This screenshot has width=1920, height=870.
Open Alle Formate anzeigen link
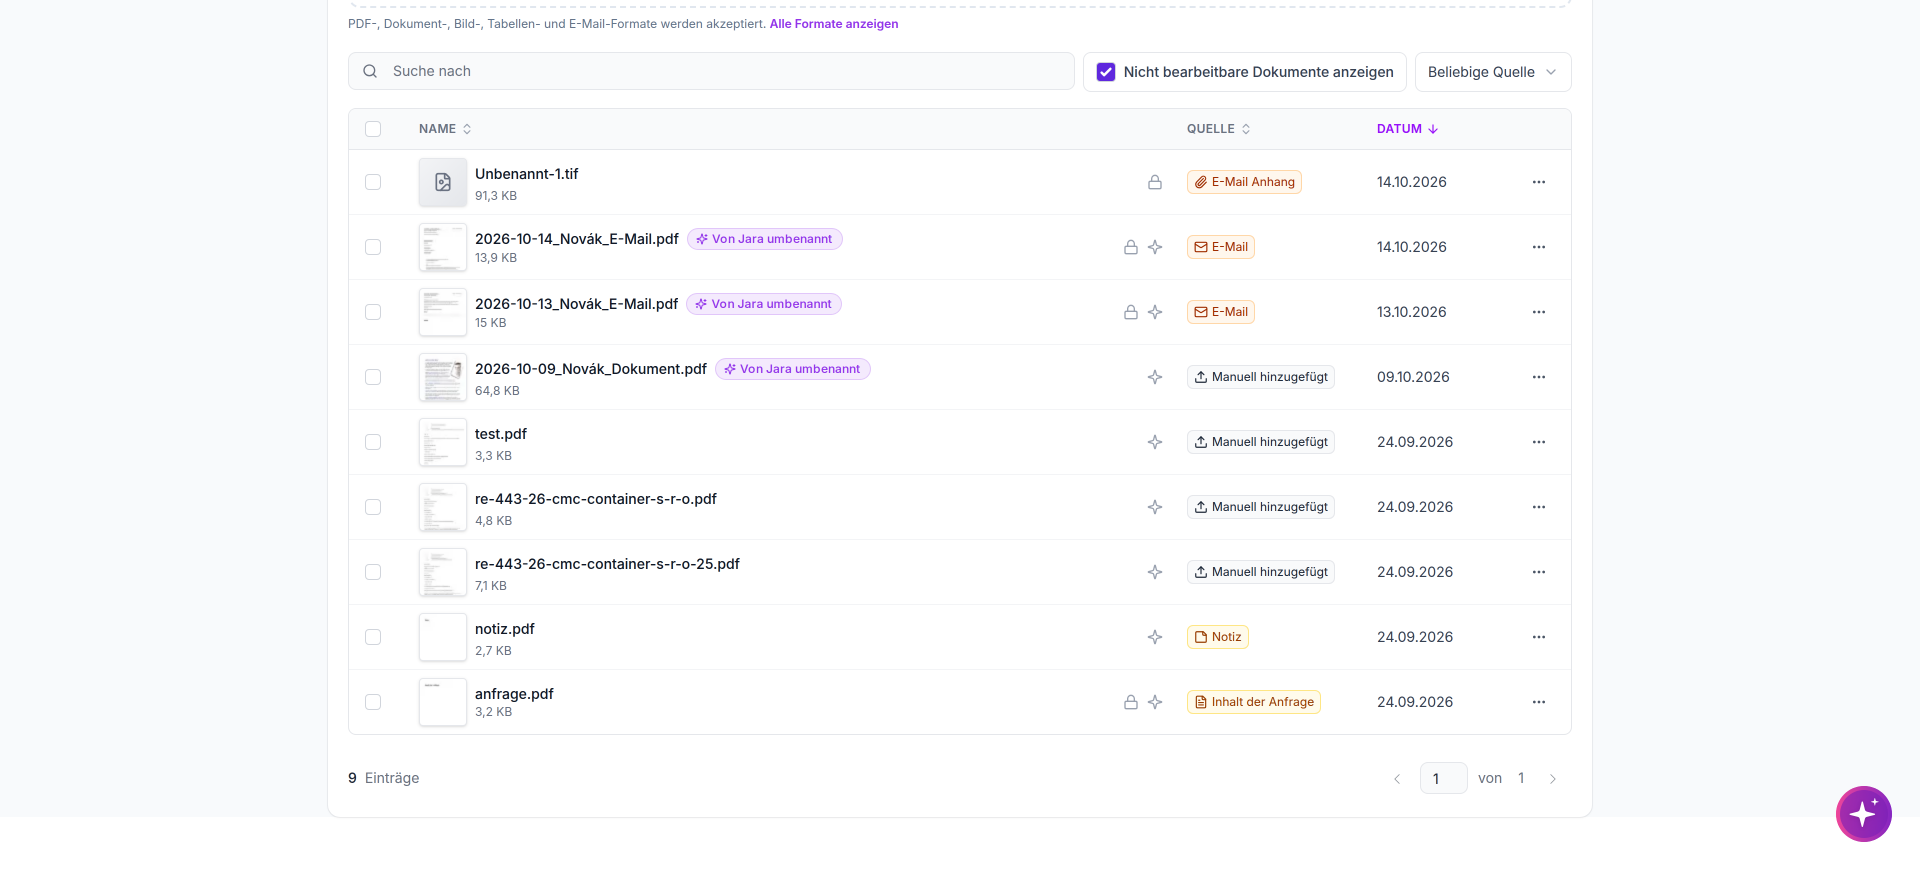click(x=834, y=24)
